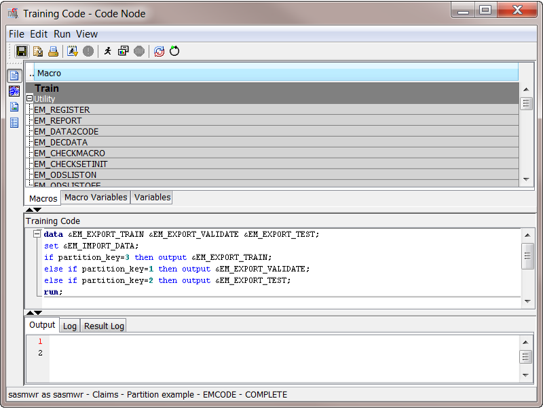Screen dimensions: 543x408
Task: Click the status bar text ending COMPLETE
Action: click(148, 394)
